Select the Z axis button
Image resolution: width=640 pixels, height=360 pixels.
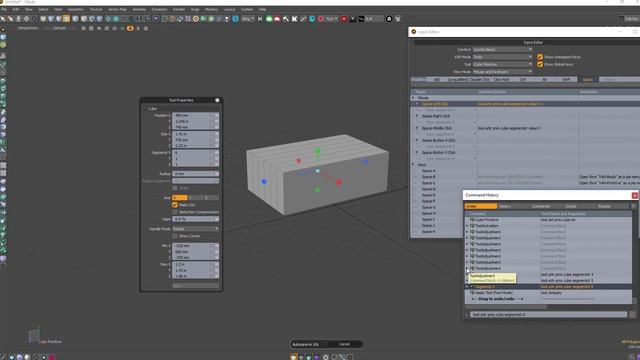(x=211, y=198)
